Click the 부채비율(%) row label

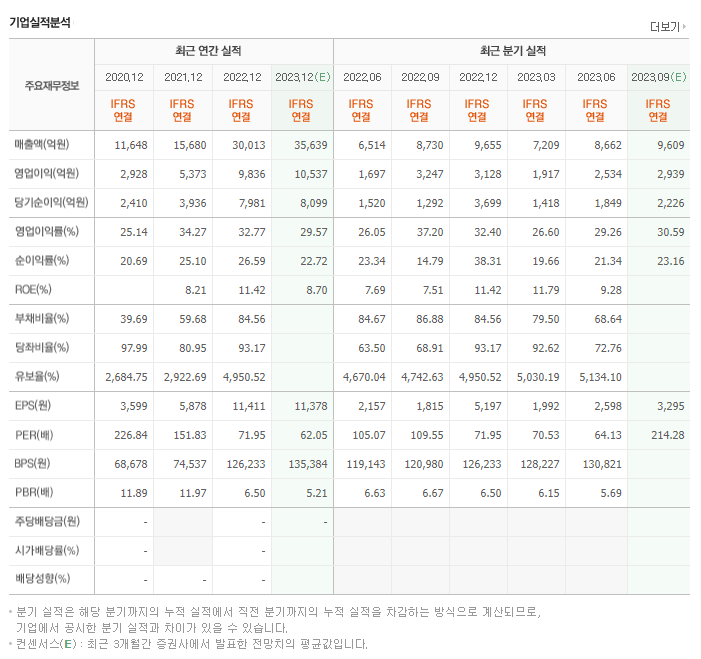42,319
